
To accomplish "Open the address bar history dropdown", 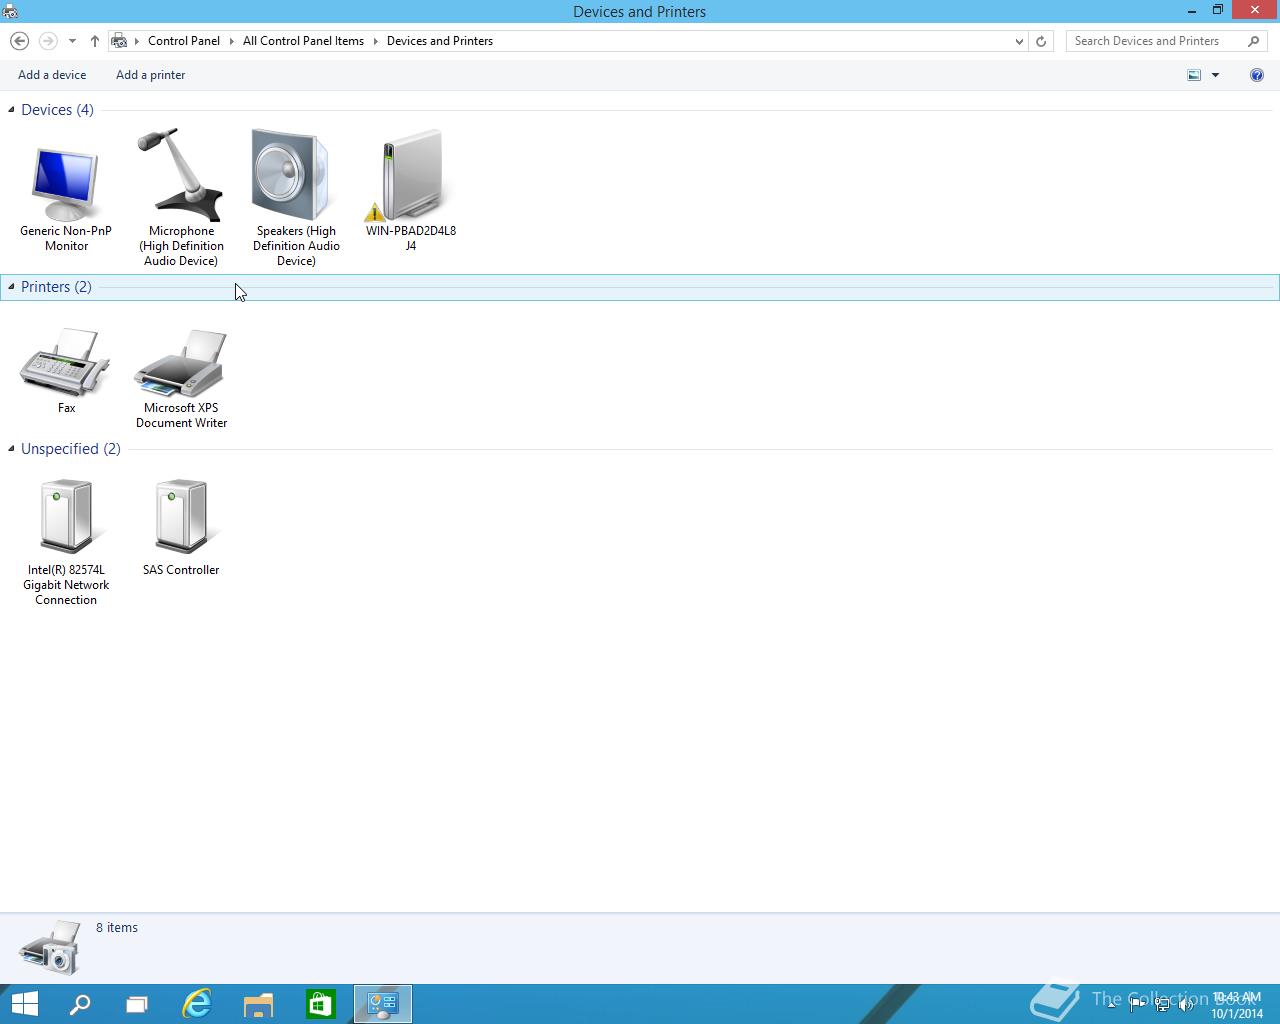I will [1019, 41].
